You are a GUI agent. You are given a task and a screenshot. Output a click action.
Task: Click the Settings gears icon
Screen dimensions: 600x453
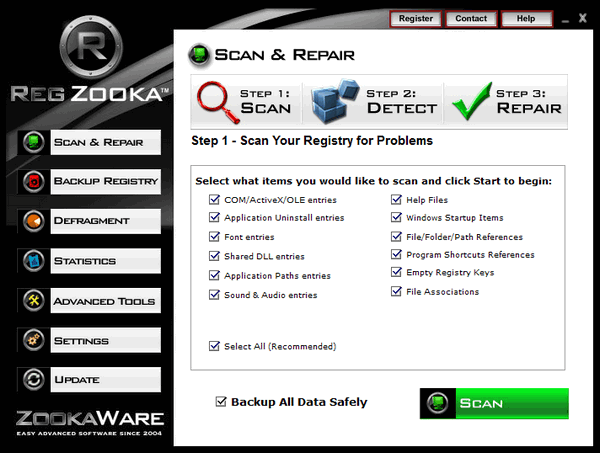(34, 340)
